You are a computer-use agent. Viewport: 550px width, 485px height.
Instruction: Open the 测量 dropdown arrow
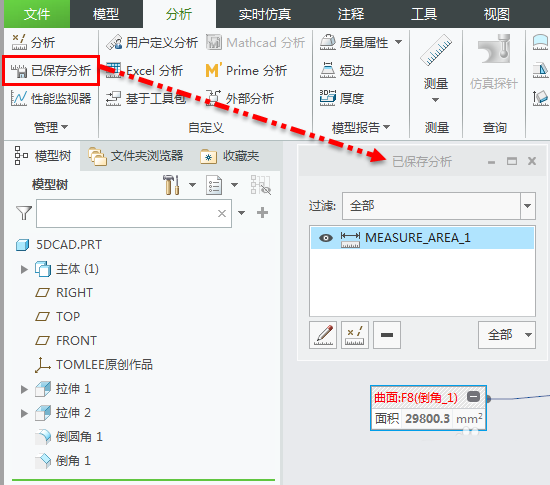coord(435,100)
